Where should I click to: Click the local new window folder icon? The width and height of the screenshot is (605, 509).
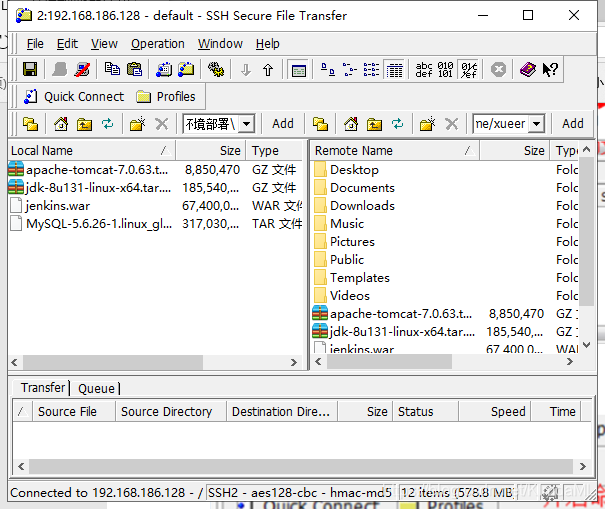[30, 124]
